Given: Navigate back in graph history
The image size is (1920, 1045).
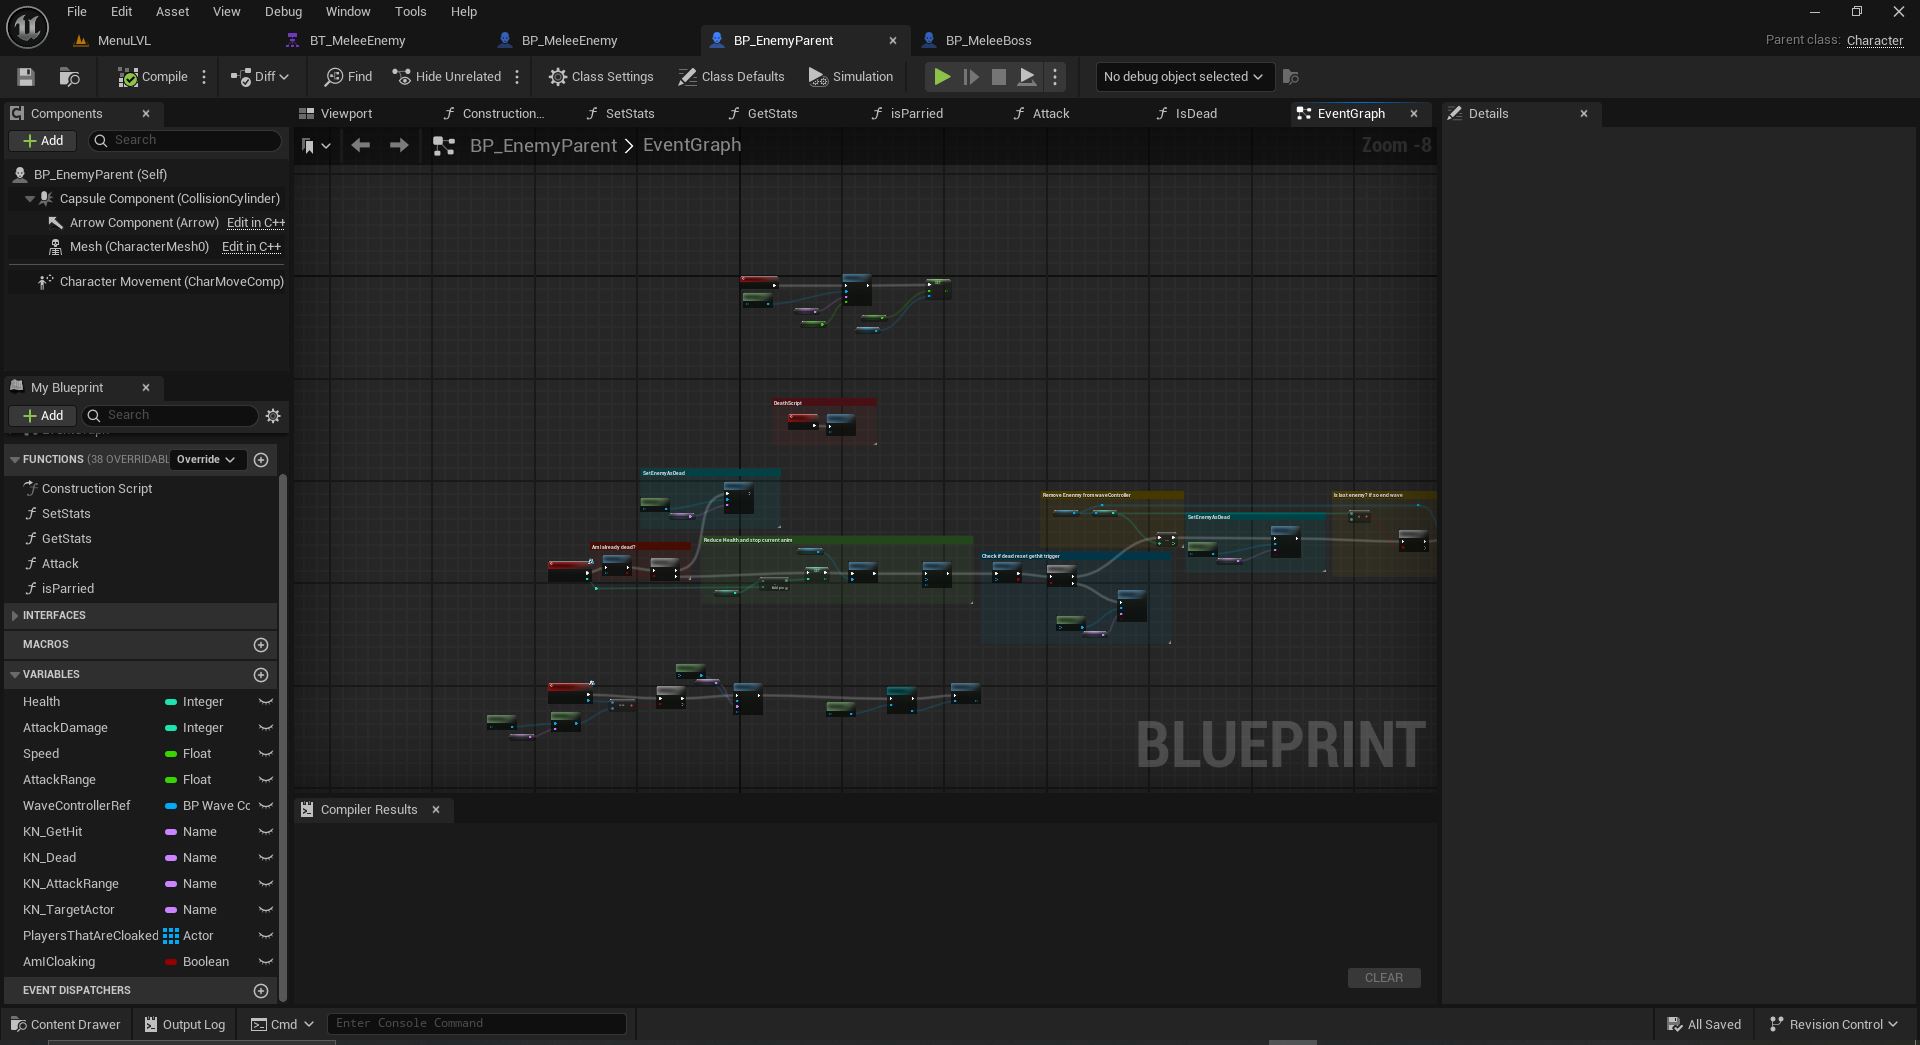Looking at the screenshot, I should [361, 146].
